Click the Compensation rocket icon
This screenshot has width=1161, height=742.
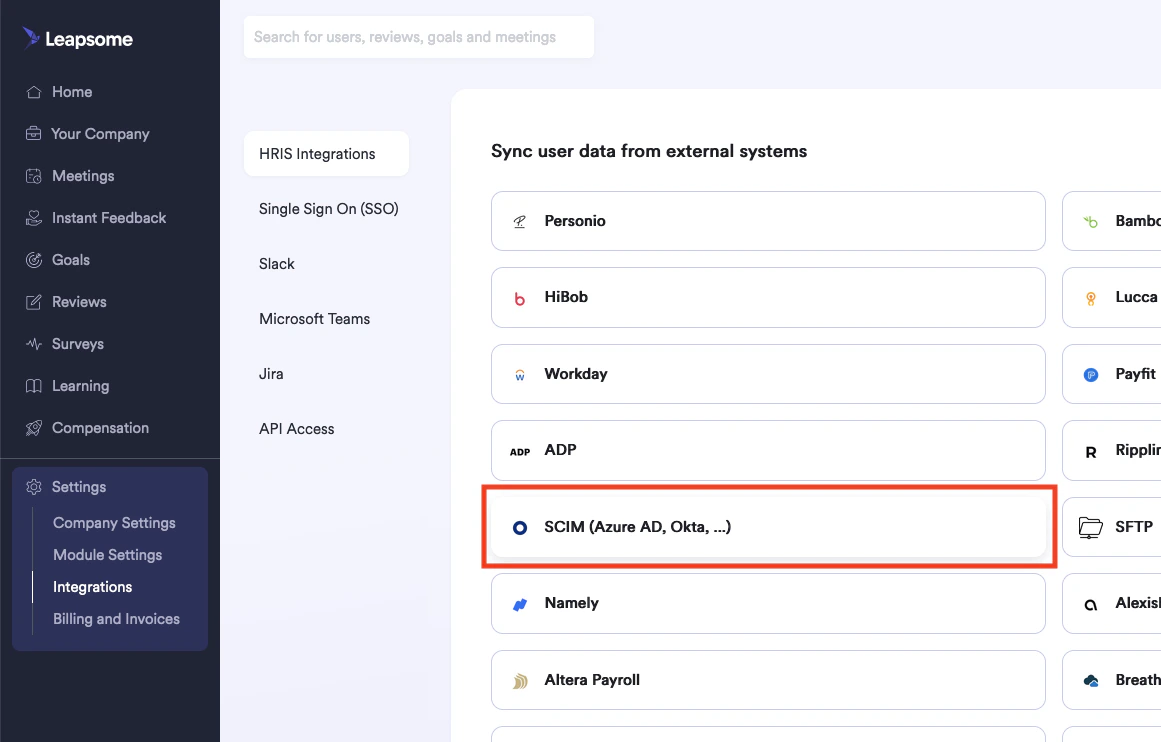pos(33,428)
